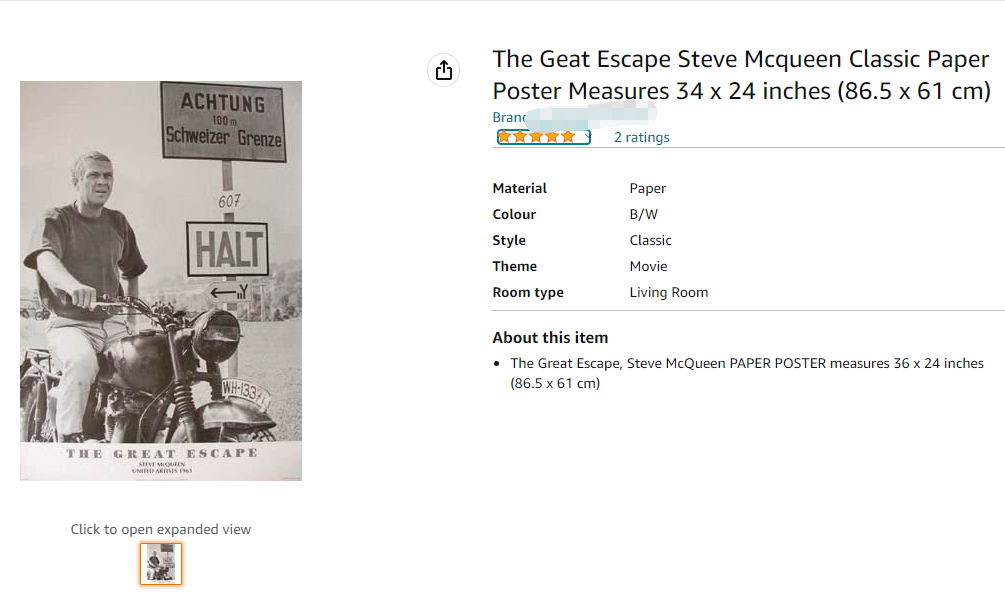Viewport: 1005px width, 603px height.
Task: Click the 'Click to open expanded view' text
Action: [161, 529]
